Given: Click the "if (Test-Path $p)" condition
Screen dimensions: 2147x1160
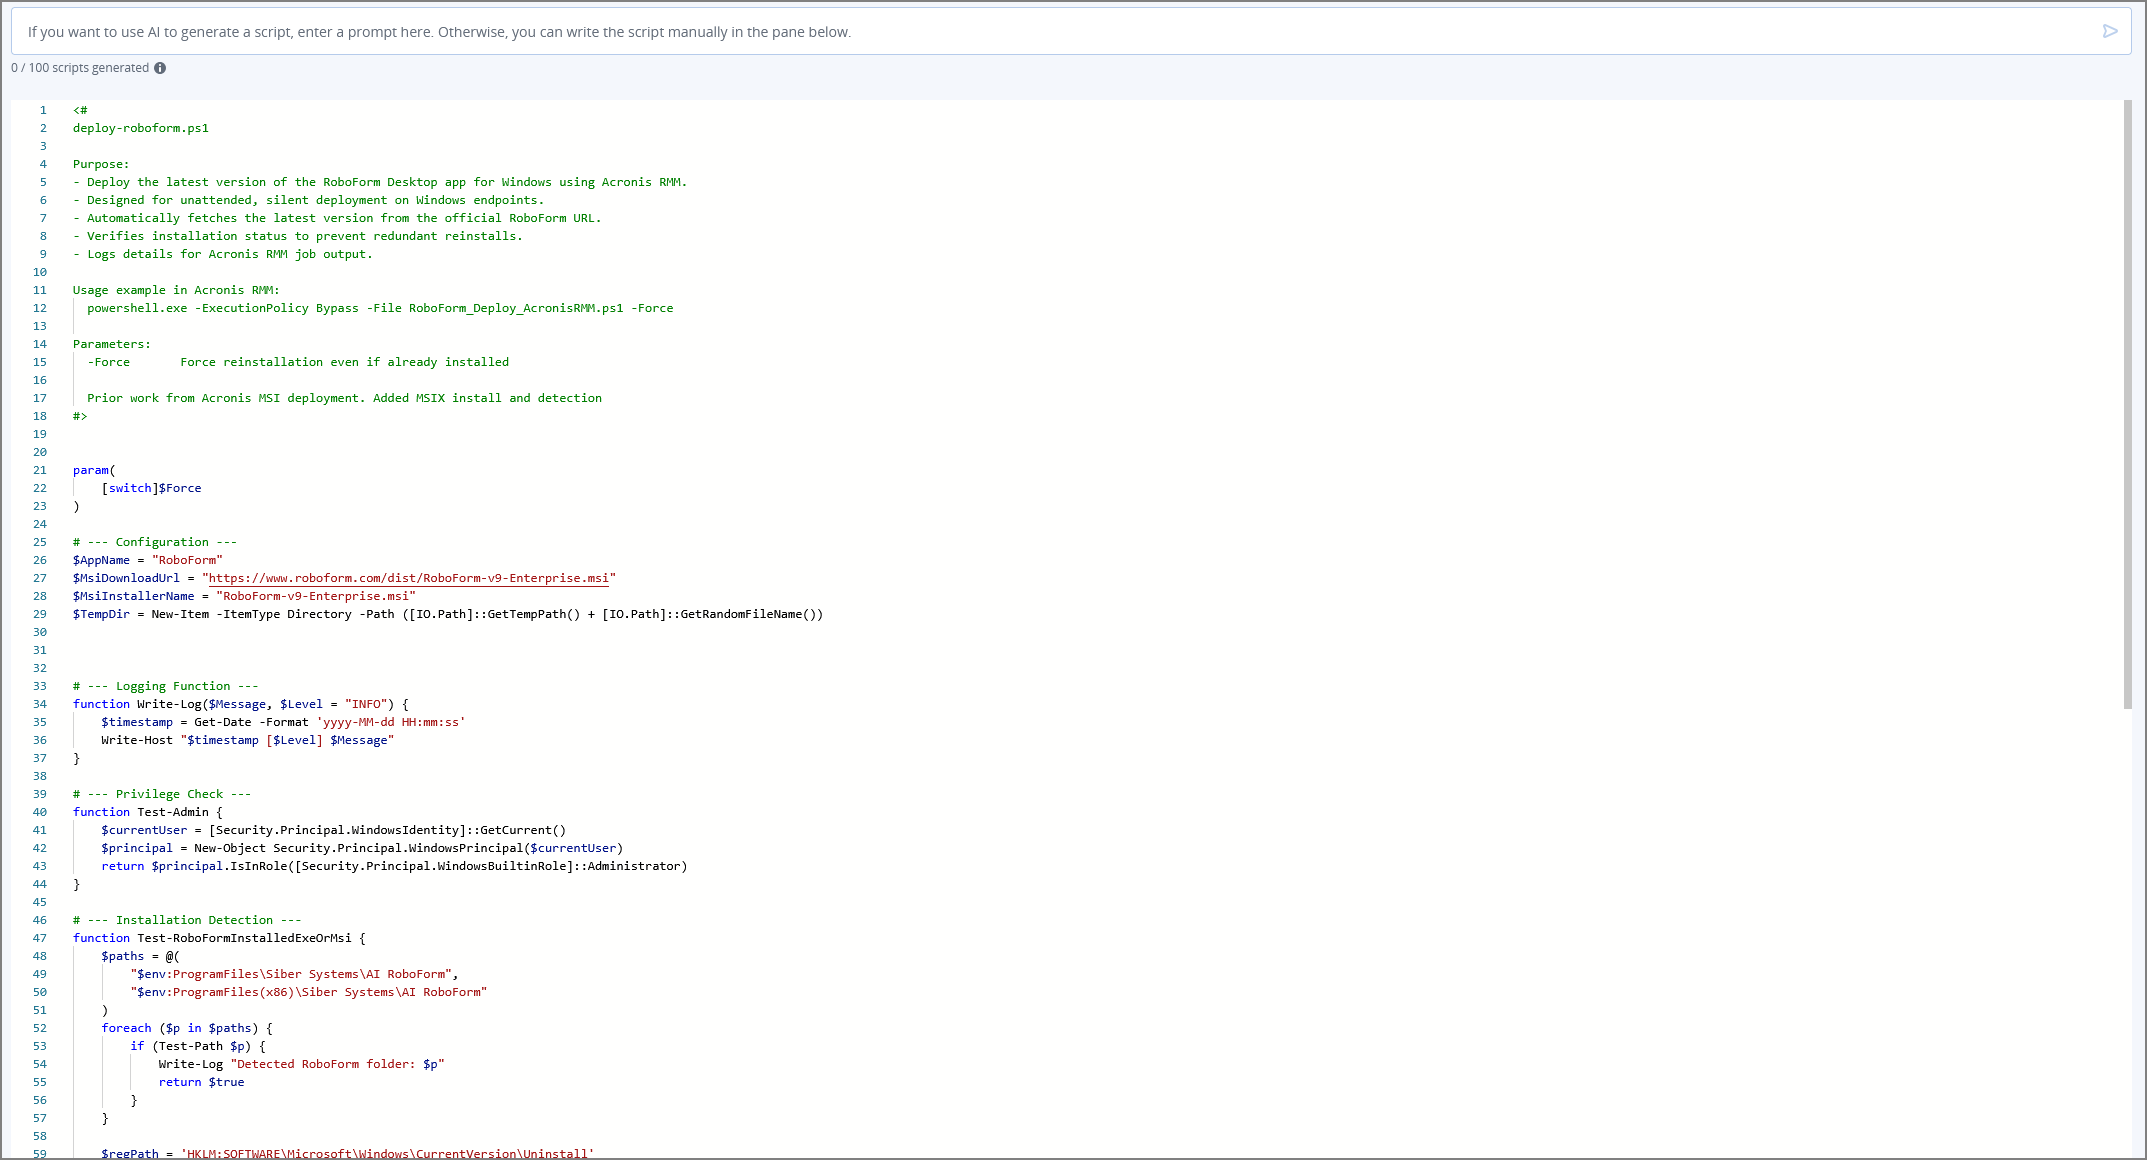Looking at the screenshot, I should click(x=198, y=1046).
